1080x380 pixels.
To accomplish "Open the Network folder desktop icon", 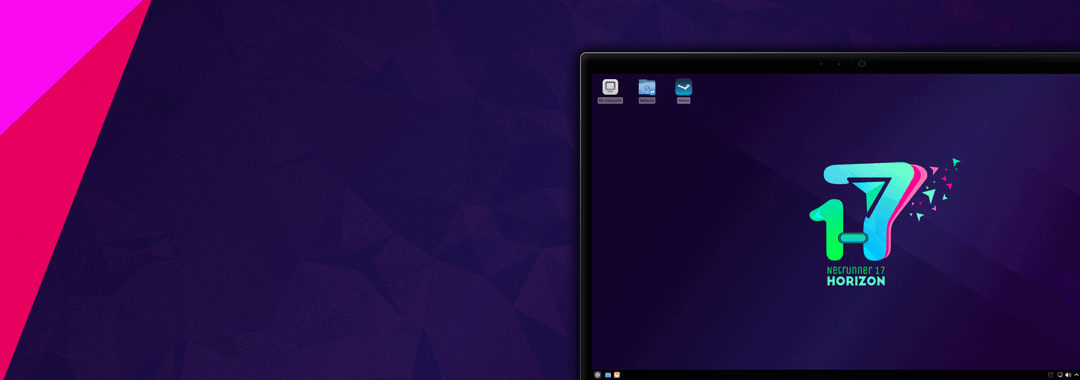I will click(x=647, y=87).
